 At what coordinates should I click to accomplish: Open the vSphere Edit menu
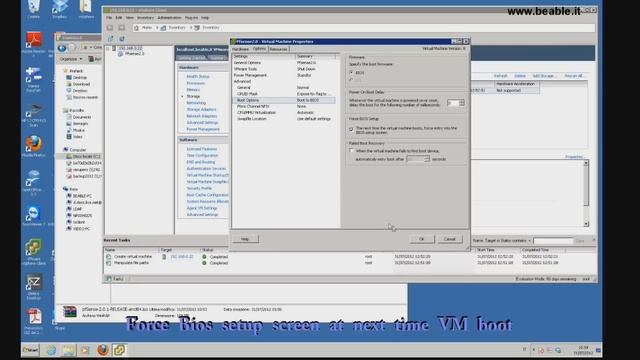pyautogui.click(x=119, y=18)
